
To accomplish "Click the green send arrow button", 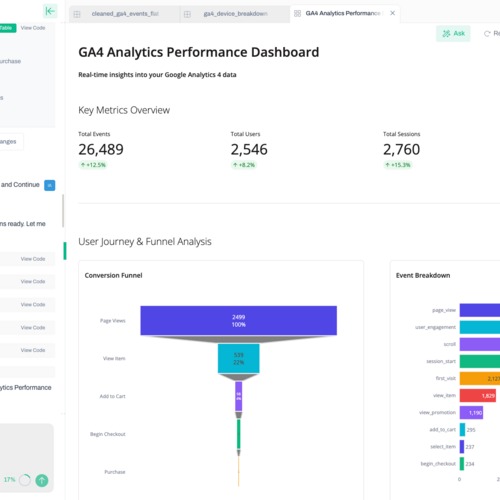I will pyautogui.click(x=42, y=480).
